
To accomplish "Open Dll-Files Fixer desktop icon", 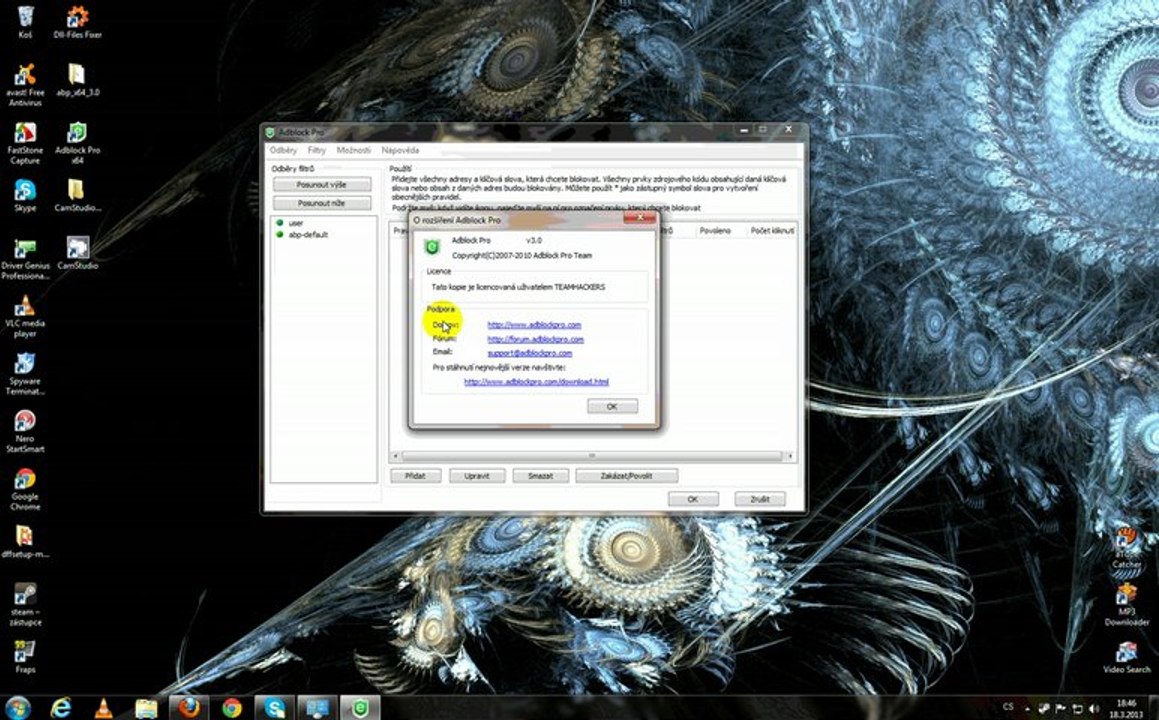I will pos(78,21).
